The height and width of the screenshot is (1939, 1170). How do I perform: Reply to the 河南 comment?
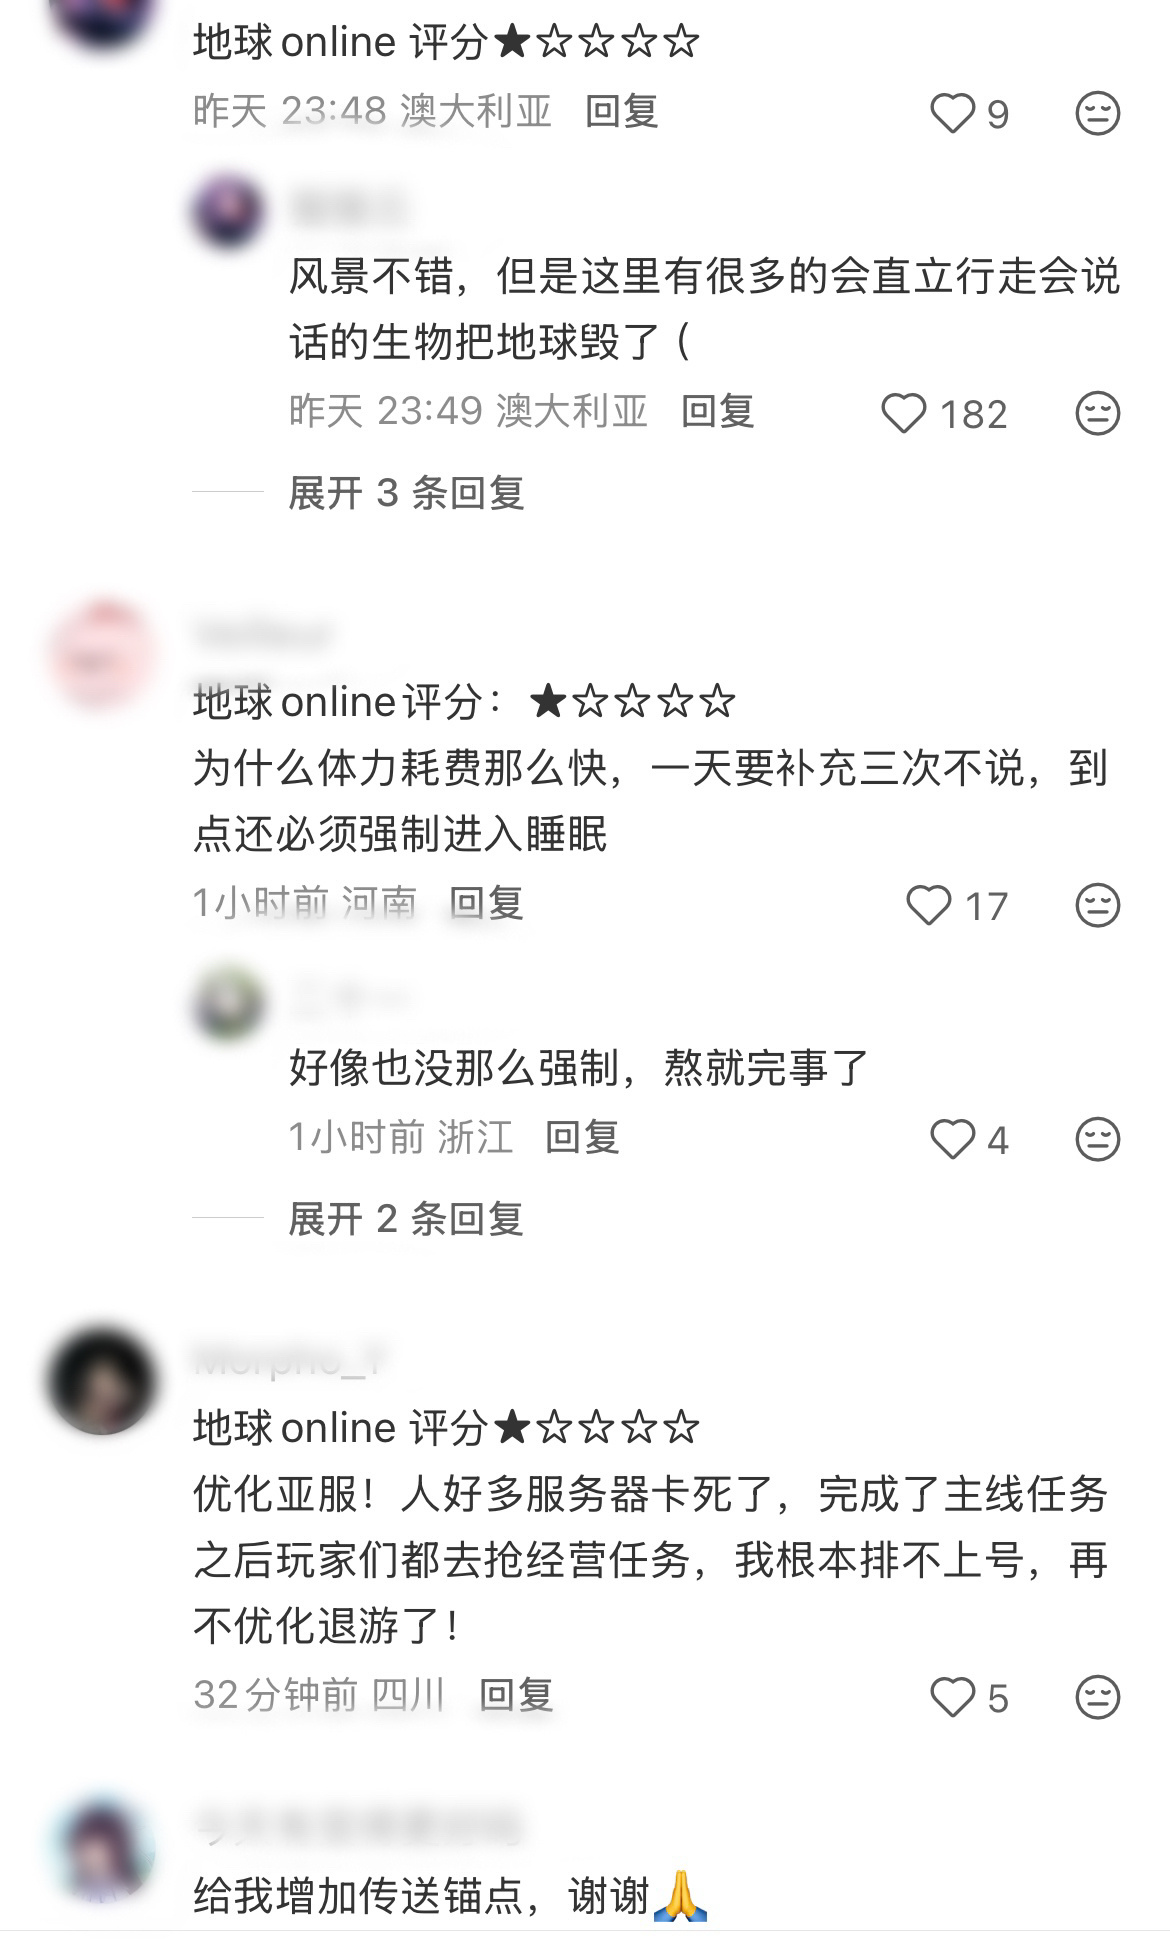pos(486,903)
